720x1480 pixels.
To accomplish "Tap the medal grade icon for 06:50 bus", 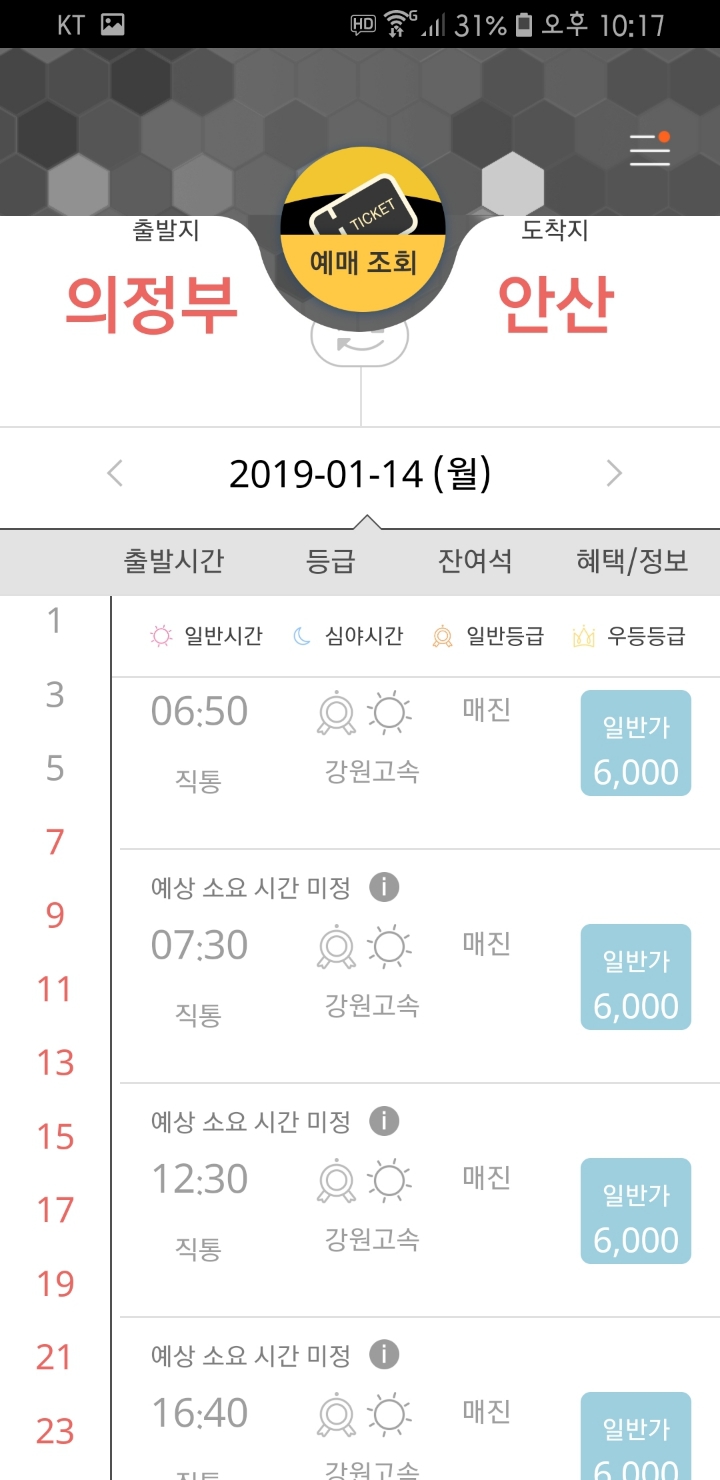I will tap(336, 713).
